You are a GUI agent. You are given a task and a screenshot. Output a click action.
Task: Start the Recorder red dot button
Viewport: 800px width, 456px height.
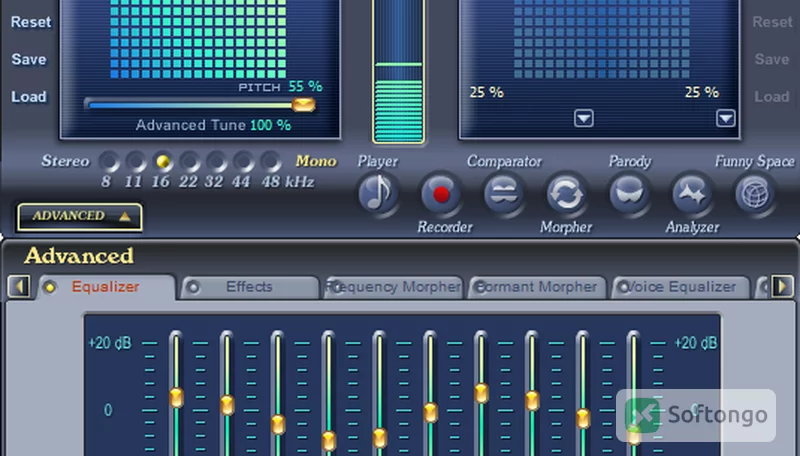point(441,194)
